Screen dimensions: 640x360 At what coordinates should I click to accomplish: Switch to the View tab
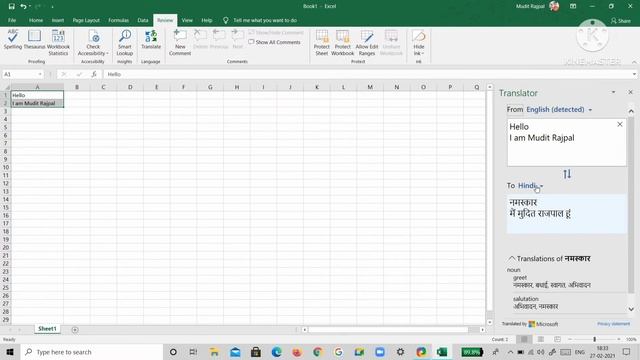(187, 20)
